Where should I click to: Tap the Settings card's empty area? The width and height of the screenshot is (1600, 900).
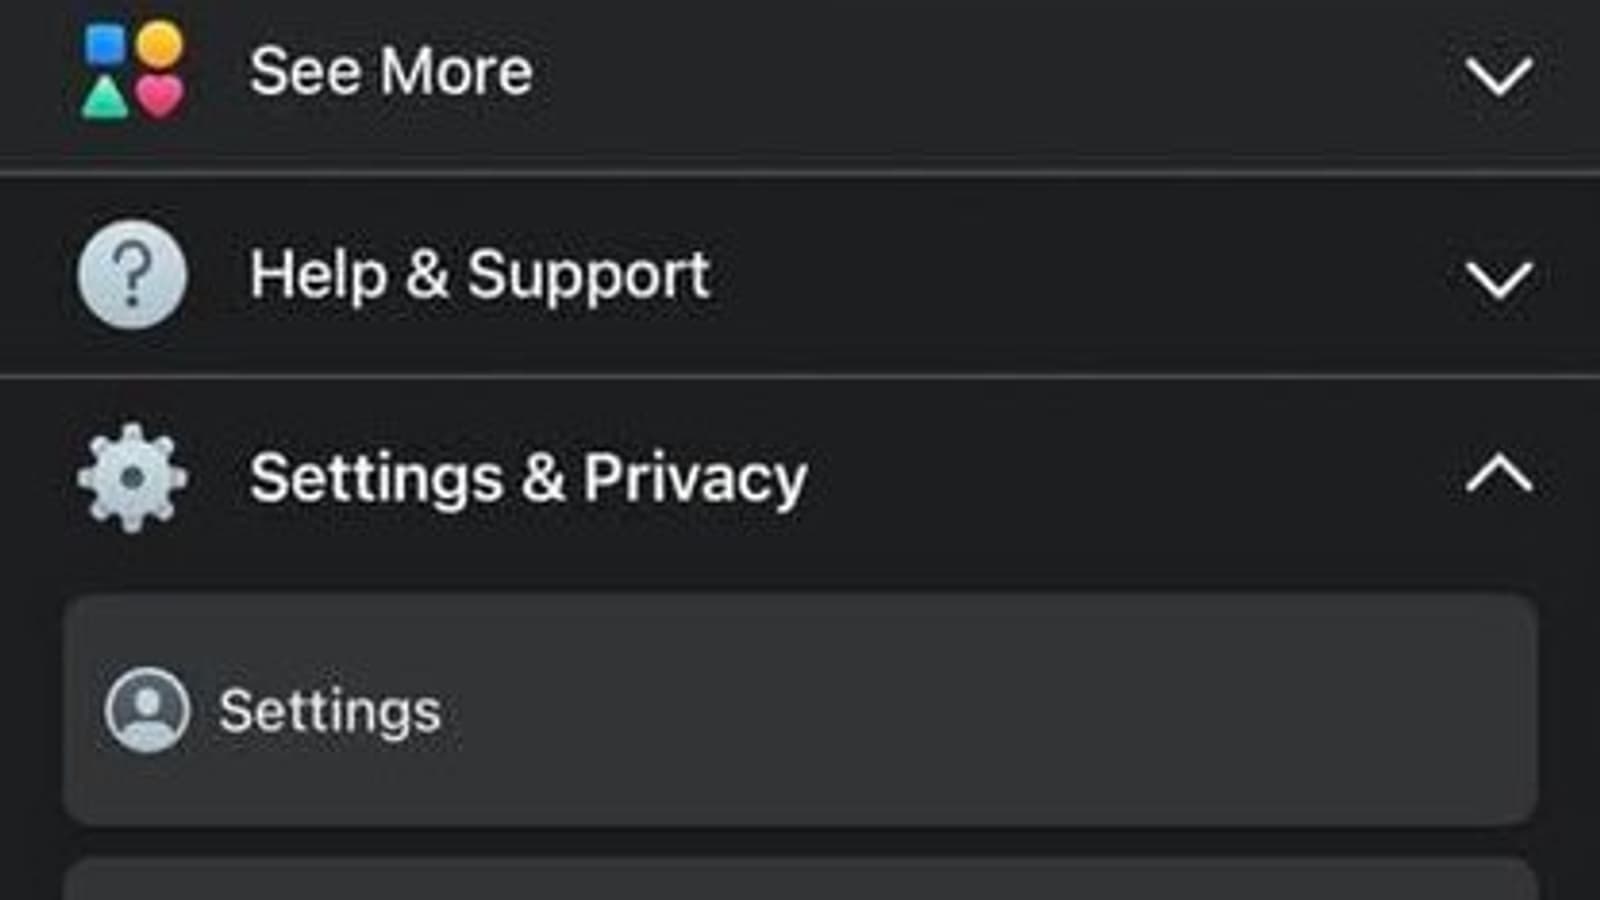(x=950, y=710)
